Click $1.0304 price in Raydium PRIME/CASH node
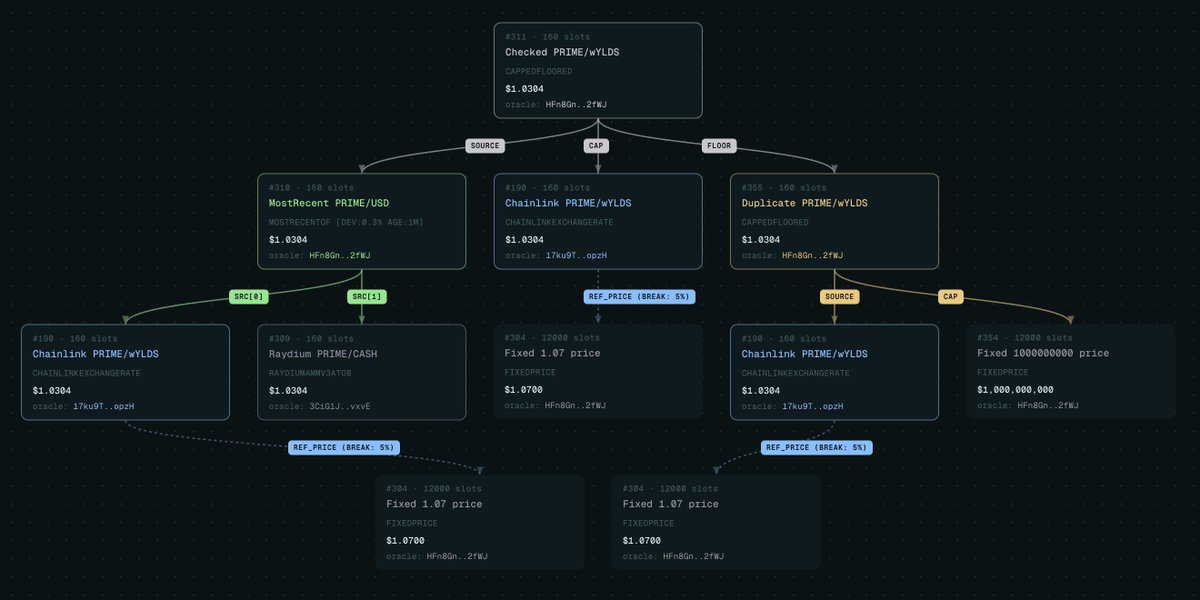Viewport: 1200px width, 600px height. [288, 390]
